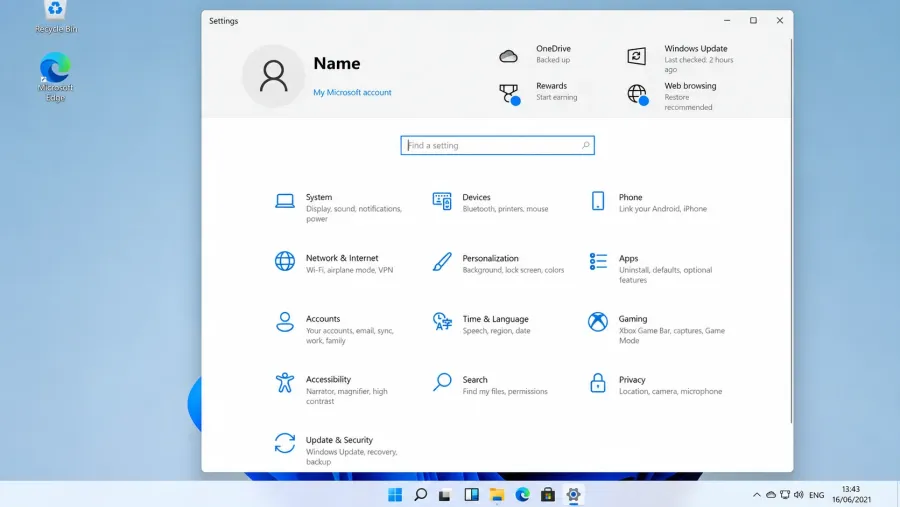
Task: Open taskbar Search
Action: [x=421, y=495]
